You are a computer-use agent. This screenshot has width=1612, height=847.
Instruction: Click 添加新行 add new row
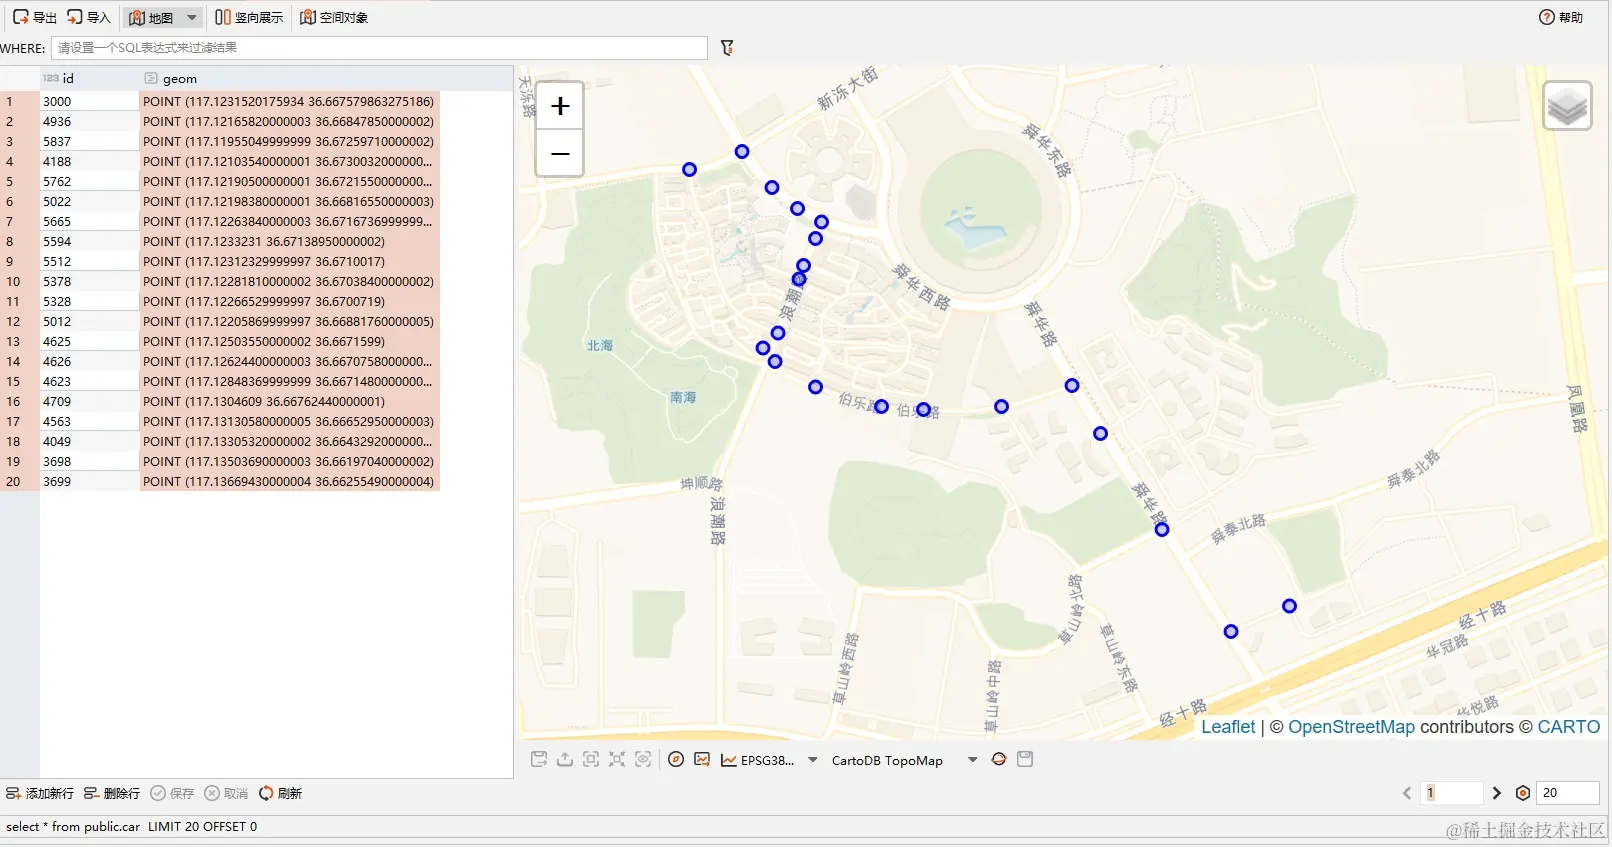40,793
